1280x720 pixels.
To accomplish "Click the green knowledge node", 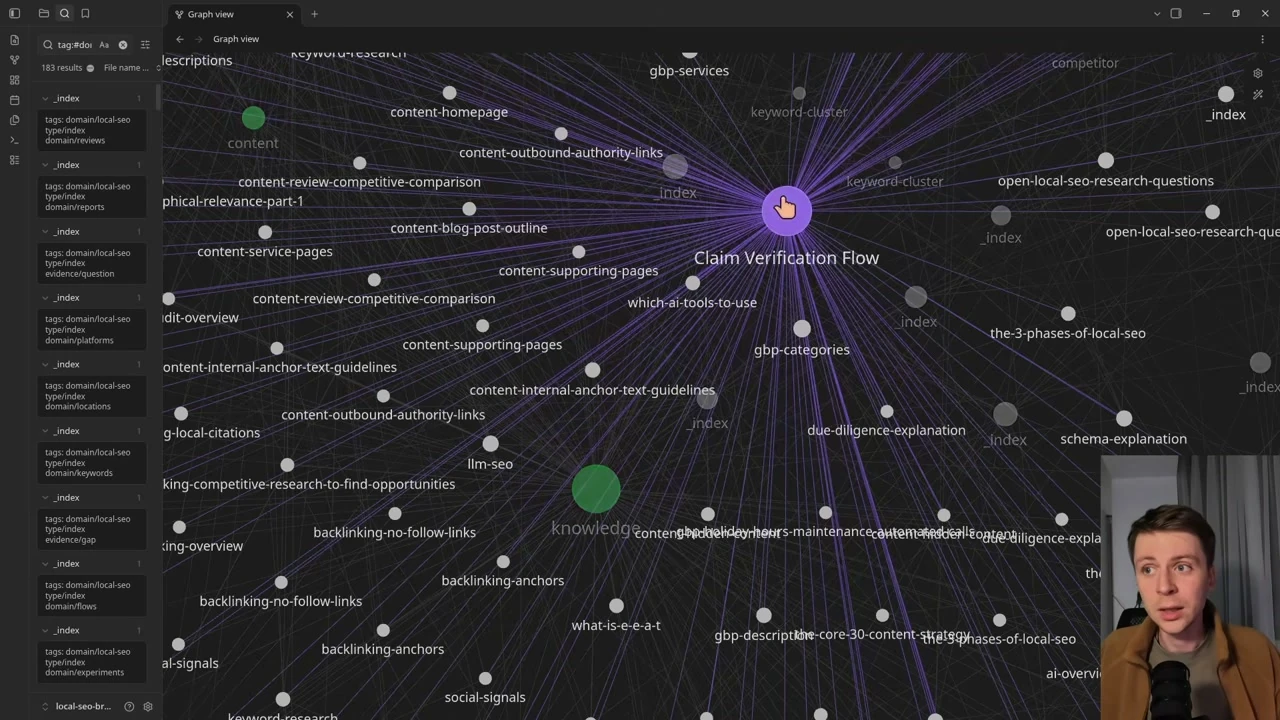I will point(596,489).
